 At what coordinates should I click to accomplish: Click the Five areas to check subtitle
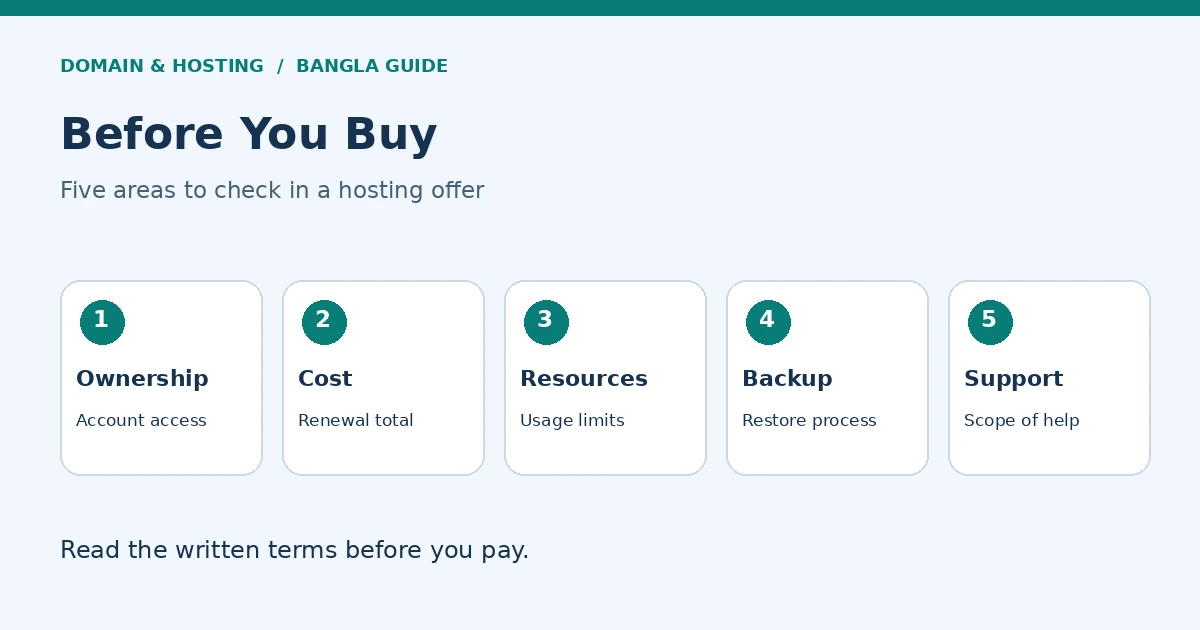(x=272, y=190)
